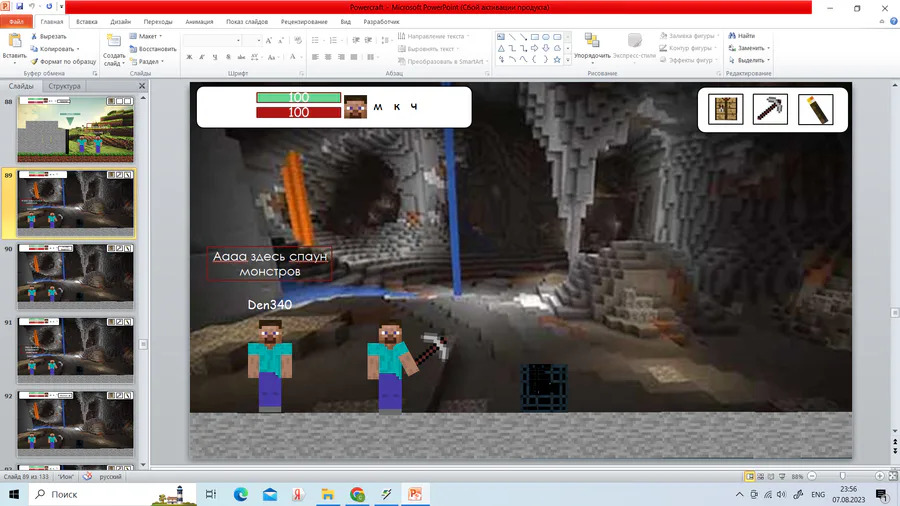Screen dimensions: 900x506
Task: Select the down arrow shape
Action: [546, 48]
